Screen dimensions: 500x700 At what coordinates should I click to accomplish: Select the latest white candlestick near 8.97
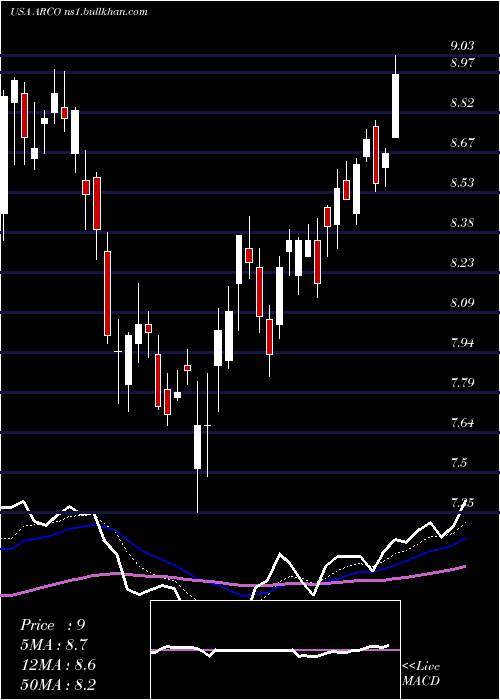click(x=396, y=106)
